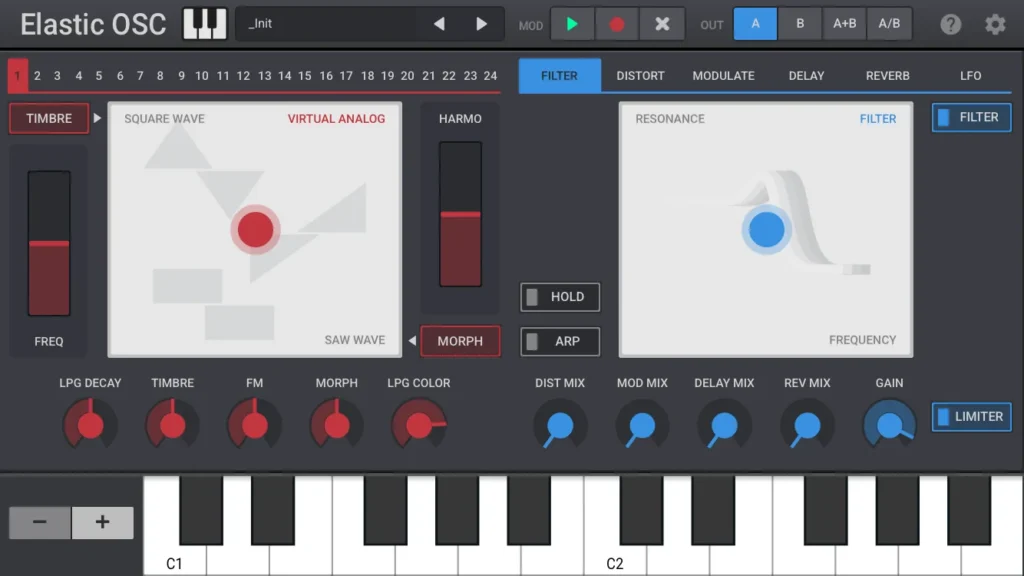Select sequencer step 5
Screen dimensions: 1024x576
pyautogui.click(x=99, y=76)
